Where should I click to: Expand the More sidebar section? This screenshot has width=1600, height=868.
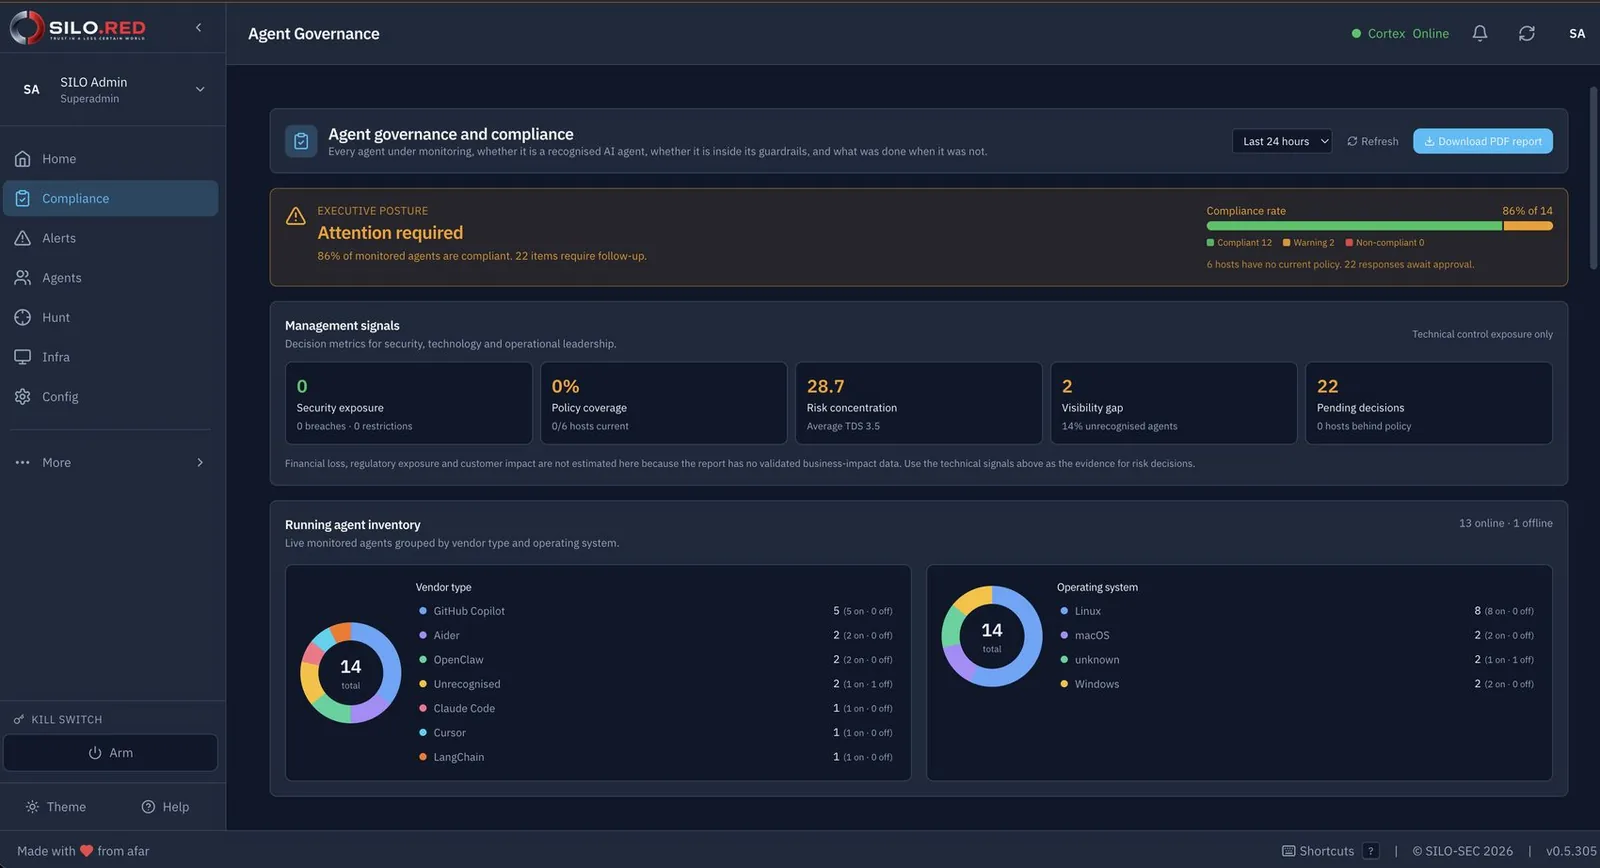[x=110, y=462]
